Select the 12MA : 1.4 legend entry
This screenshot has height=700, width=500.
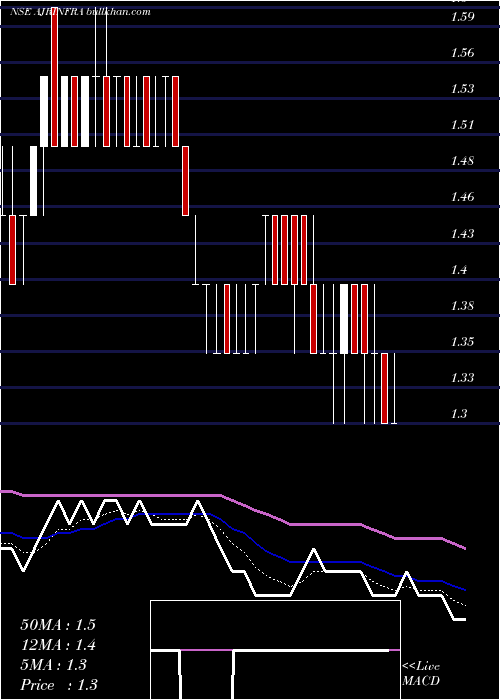pos(58,645)
